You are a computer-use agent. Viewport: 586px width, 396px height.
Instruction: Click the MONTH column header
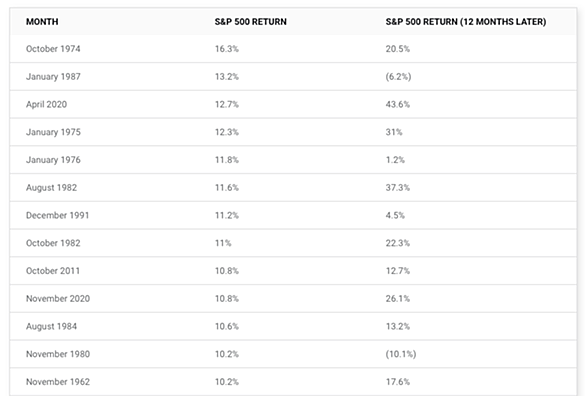pyautogui.click(x=42, y=22)
